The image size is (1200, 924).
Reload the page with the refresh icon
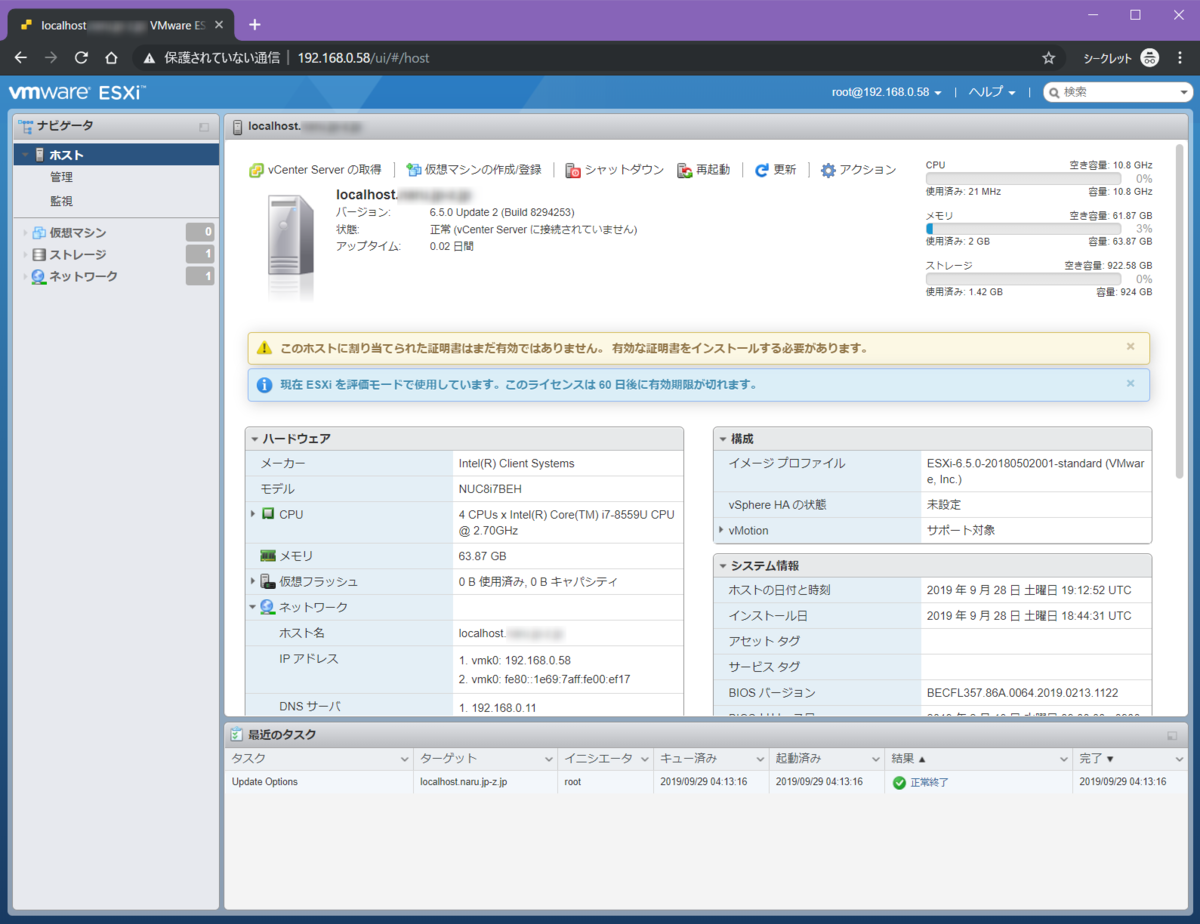tap(82, 58)
